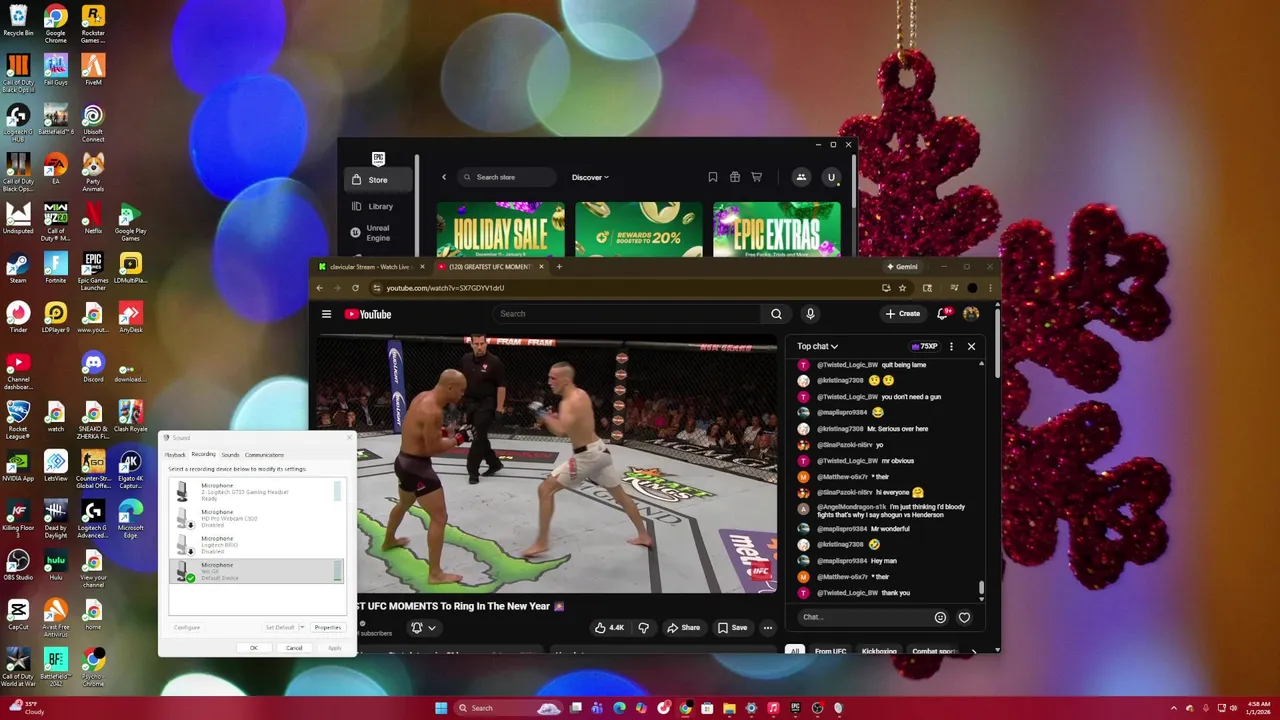The image size is (1280, 720).
Task: Select the HD Pro Webcam C920 microphone
Action: coord(258,518)
